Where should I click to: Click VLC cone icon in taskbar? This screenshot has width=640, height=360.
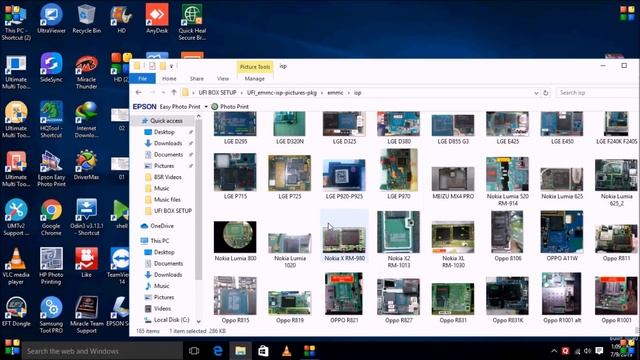coord(287,351)
